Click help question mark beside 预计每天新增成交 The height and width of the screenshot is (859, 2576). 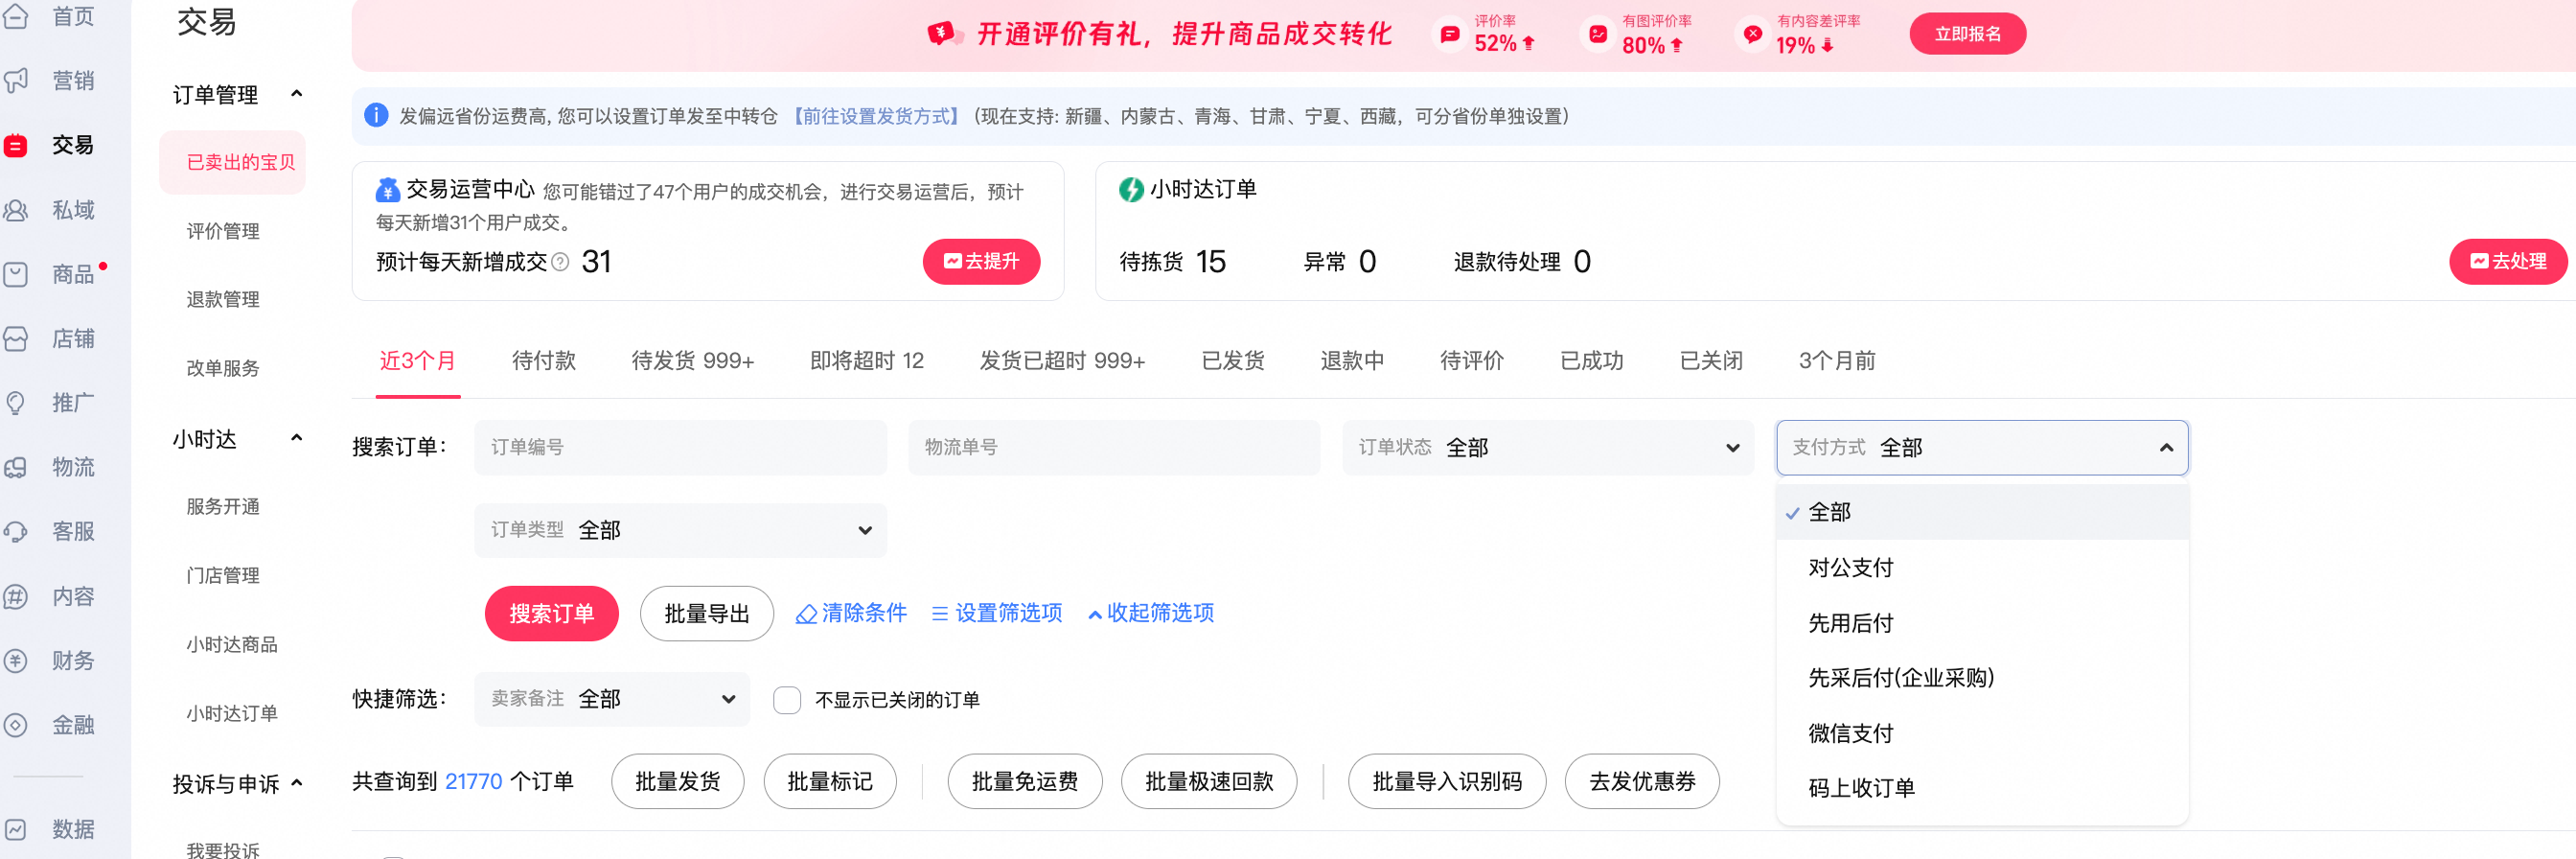tap(561, 262)
